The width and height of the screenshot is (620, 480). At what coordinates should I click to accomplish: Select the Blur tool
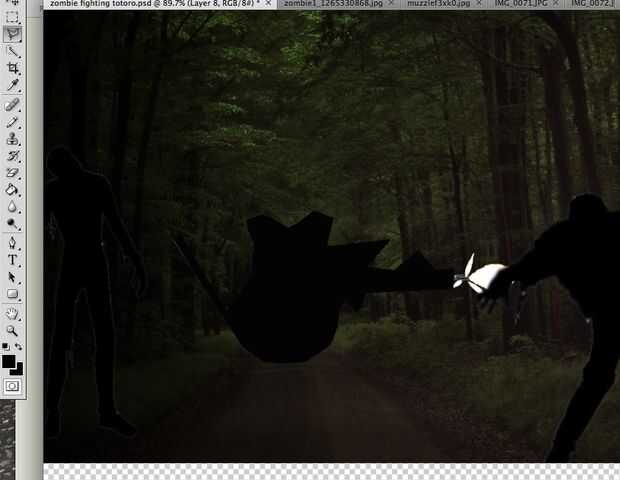(x=12, y=207)
